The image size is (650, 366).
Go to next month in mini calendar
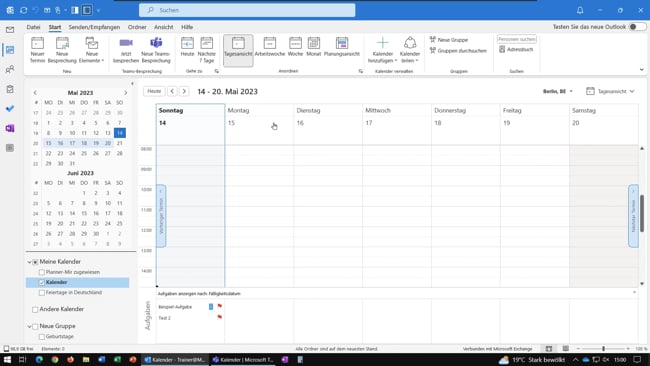[125, 93]
